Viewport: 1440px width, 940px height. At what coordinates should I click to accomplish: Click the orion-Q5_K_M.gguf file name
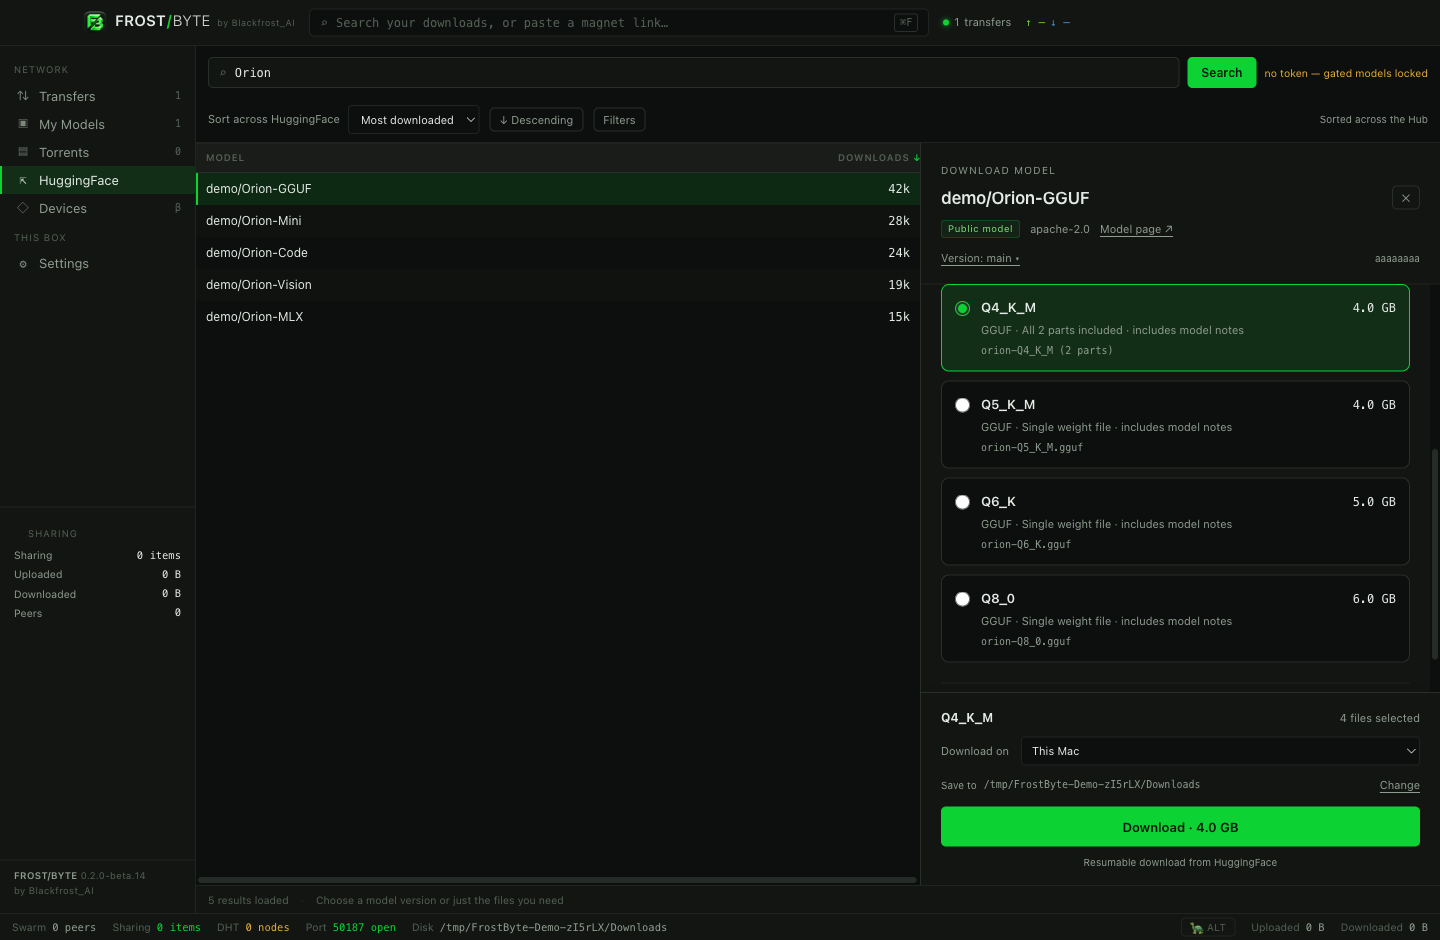point(1032,448)
